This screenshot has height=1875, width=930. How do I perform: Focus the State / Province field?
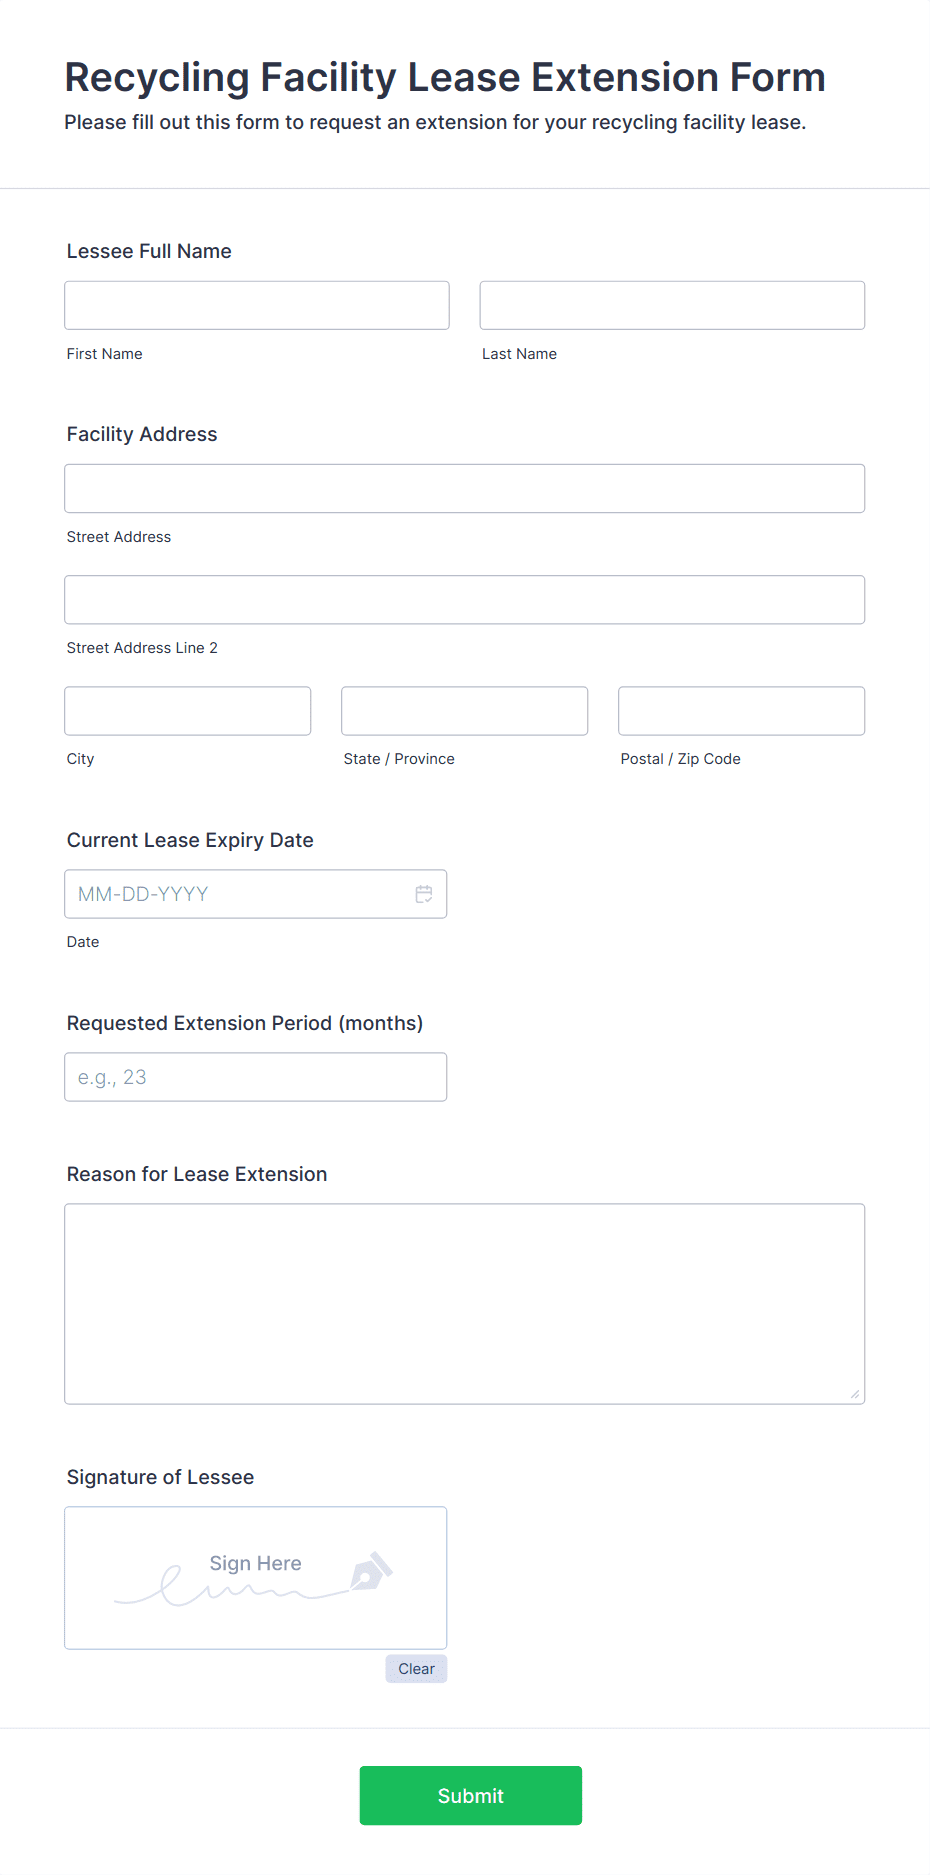point(465,711)
